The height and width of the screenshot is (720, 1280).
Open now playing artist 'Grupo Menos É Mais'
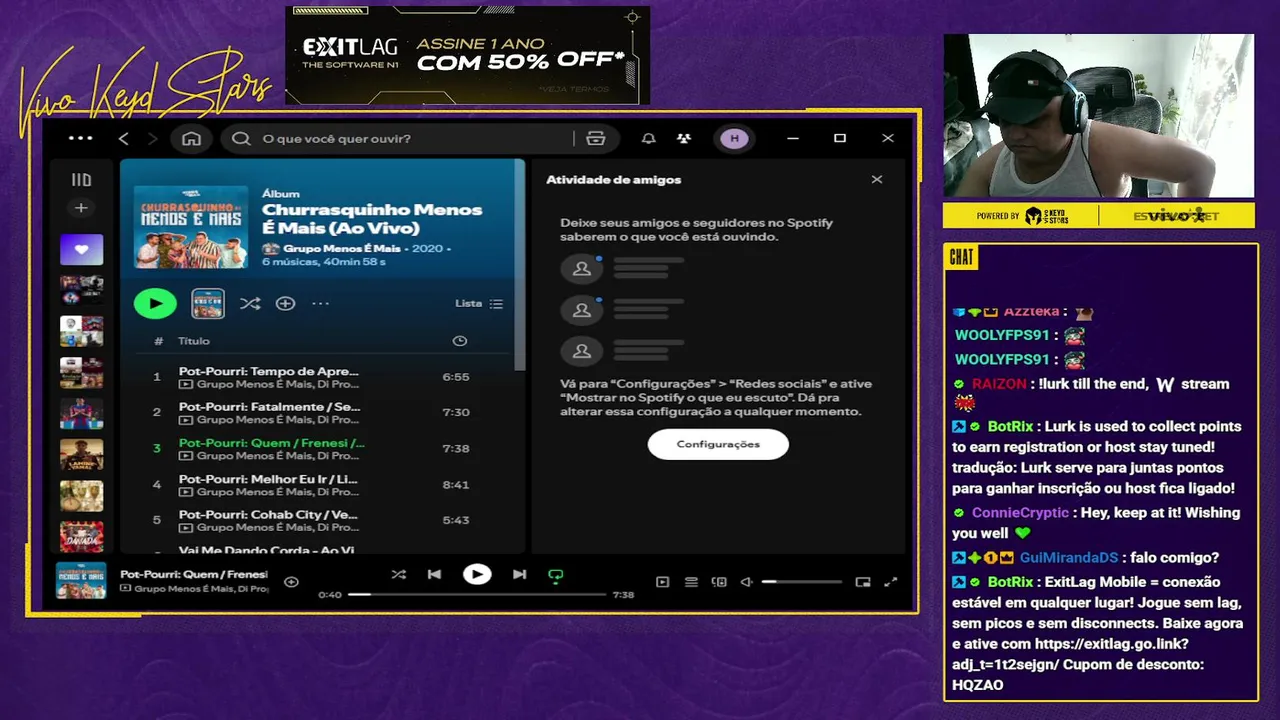click(x=201, y=589)
